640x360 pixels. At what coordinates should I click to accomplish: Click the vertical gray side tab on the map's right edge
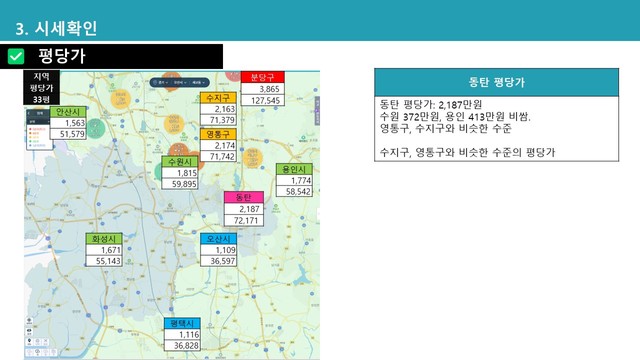click(317, 111)
